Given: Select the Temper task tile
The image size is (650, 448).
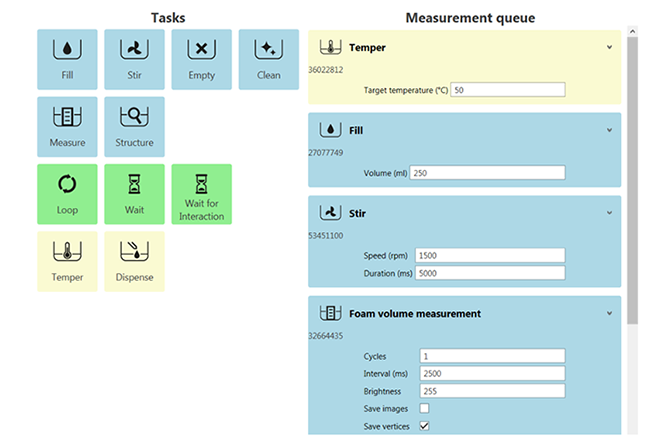Looking at the screenshot, I should [67, 261].
